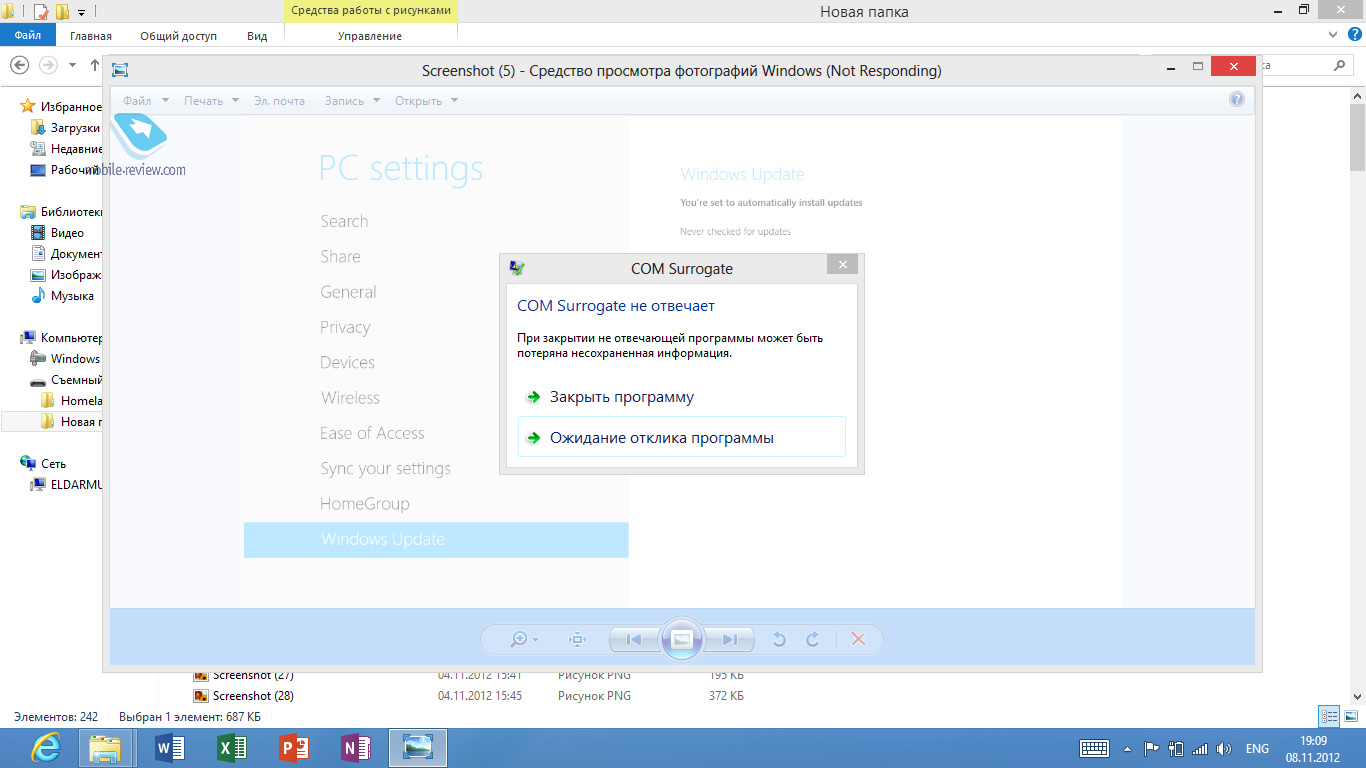The width and height of the screenshot is (1366, 768).
Task: Switch to the Главная ribbon tab
Action: (91, 35)
